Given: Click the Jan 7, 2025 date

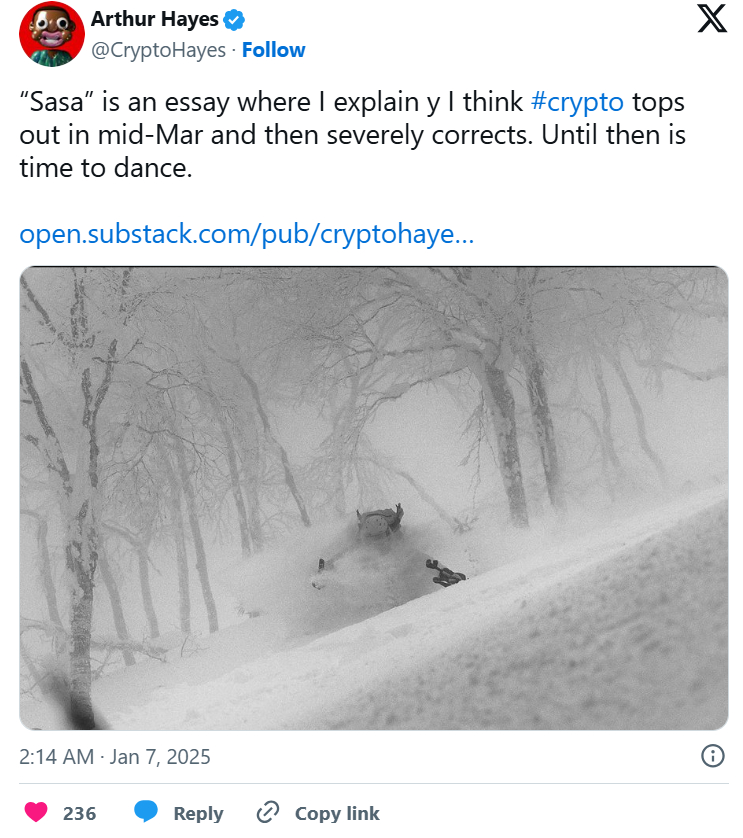Looking at the screenshot, I should tap(162, 756).
